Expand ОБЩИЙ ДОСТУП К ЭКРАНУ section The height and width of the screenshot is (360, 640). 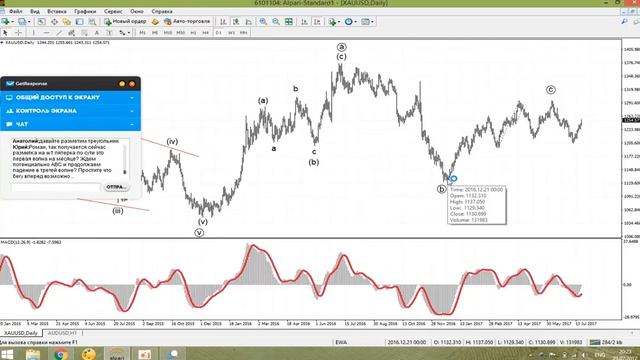pyautogui.click(x=70, y=98)
